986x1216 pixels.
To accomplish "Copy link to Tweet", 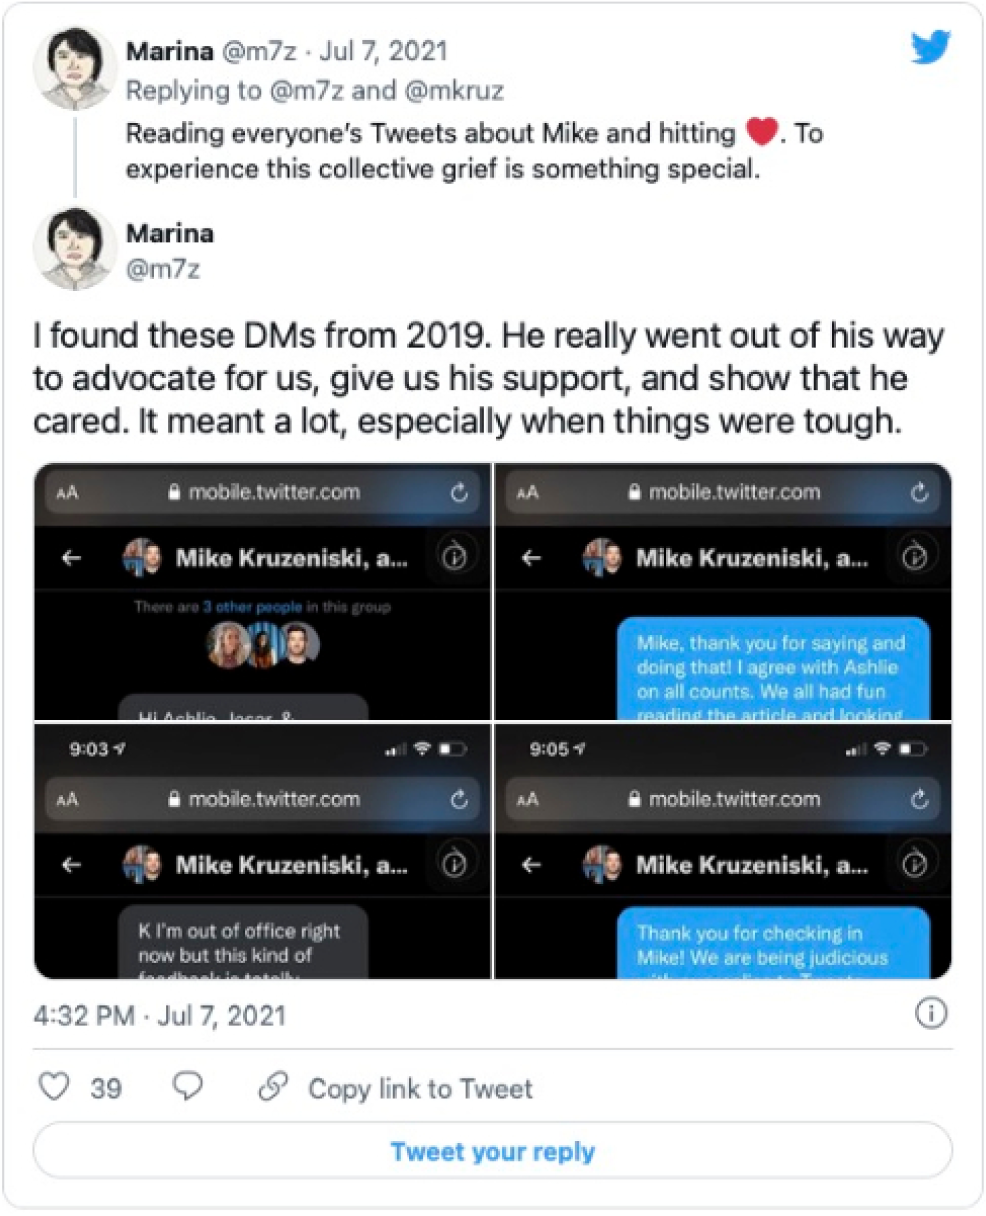I will pos(420,1089).
